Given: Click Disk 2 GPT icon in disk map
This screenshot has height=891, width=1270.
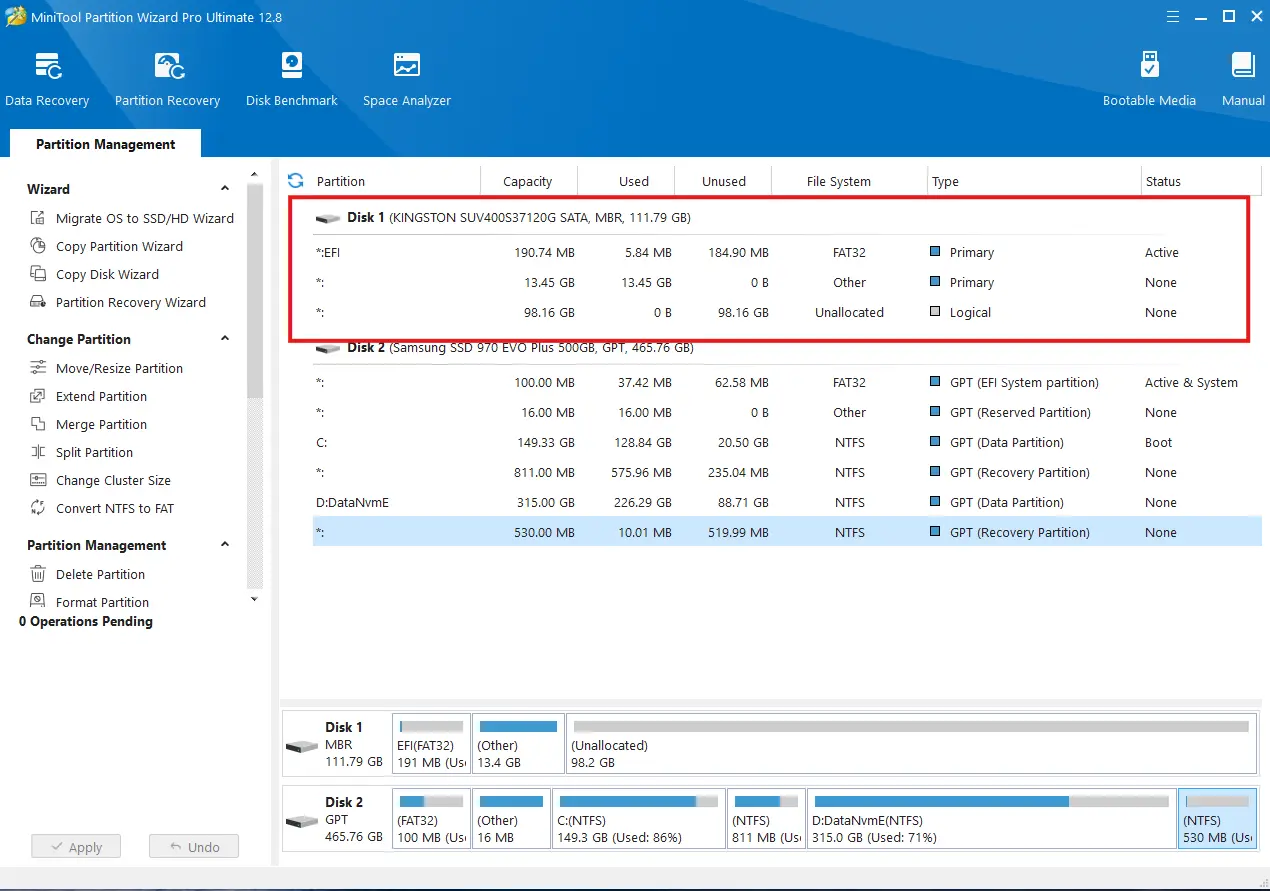Looking at the screenshot, I should pos(302,821).
